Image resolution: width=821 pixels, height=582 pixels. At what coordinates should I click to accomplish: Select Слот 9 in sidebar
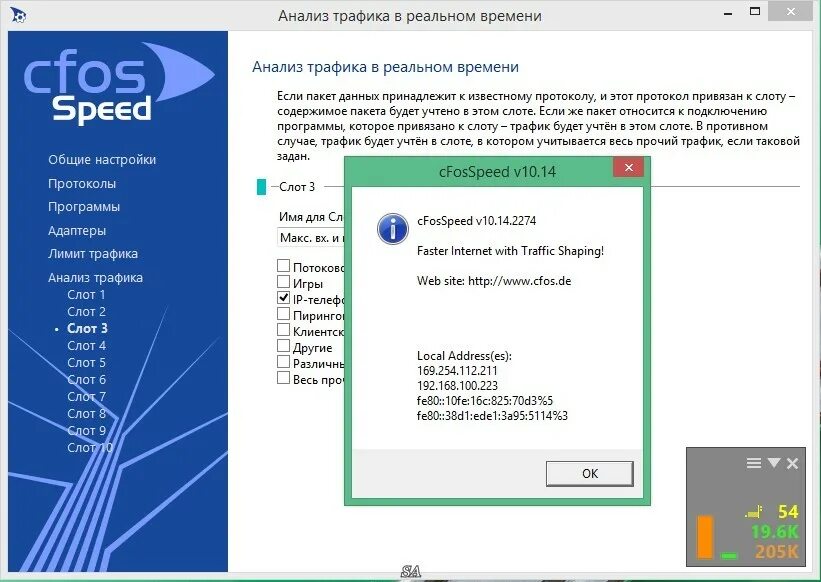tap(86, 431)
